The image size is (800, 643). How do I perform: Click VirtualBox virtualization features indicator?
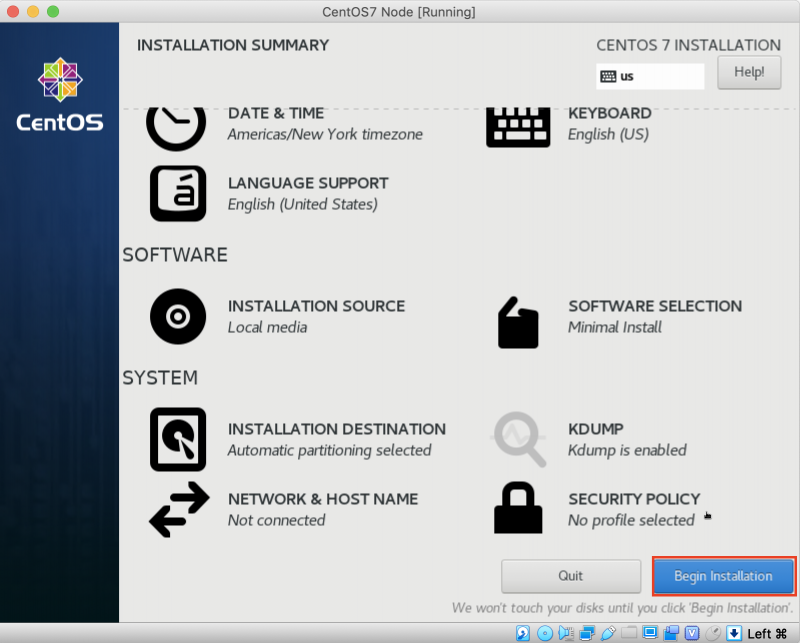[x=692, y=633]
